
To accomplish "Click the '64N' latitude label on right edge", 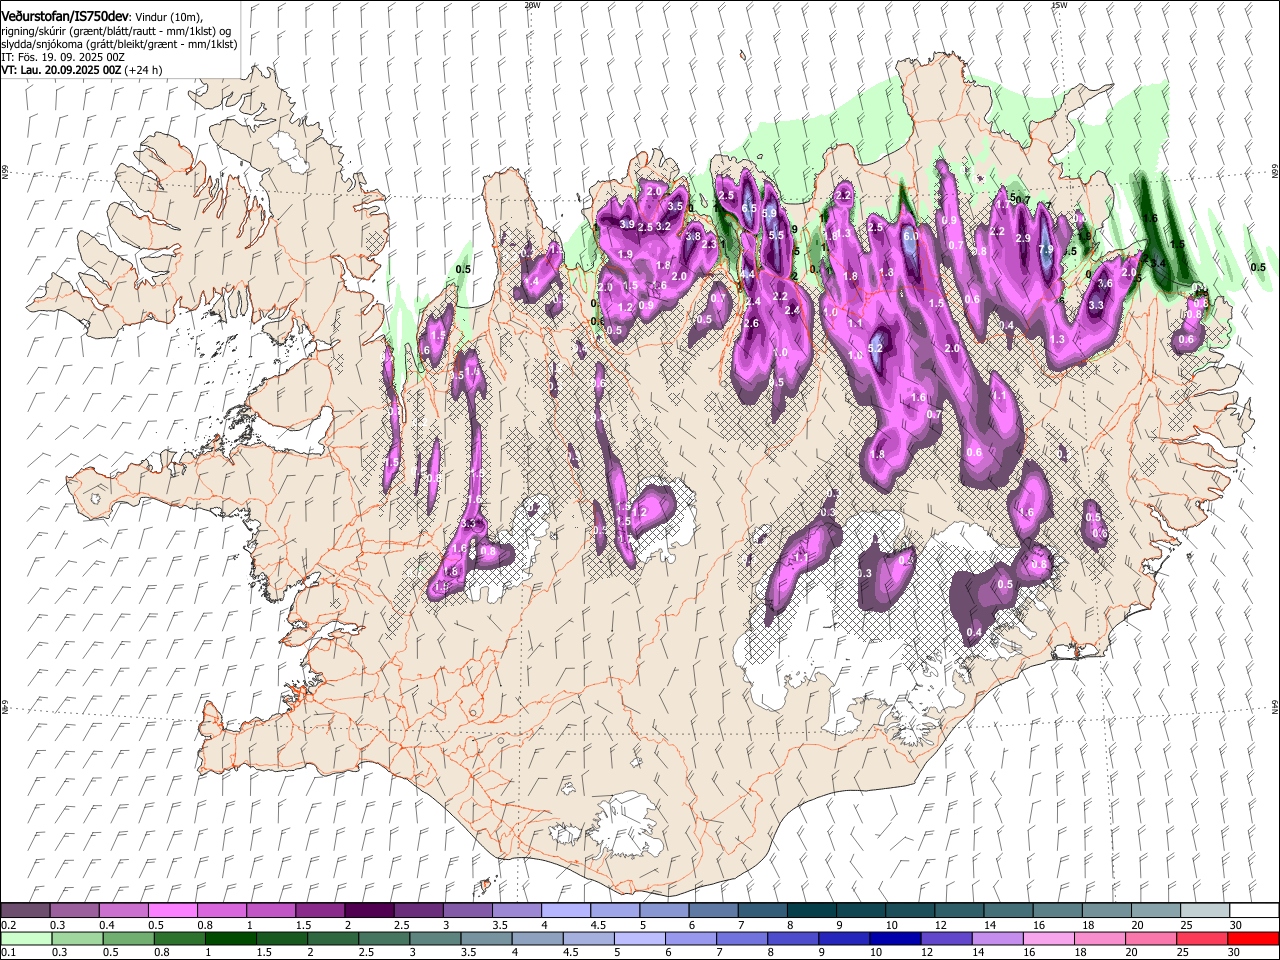I will [x=1275, y=707].
